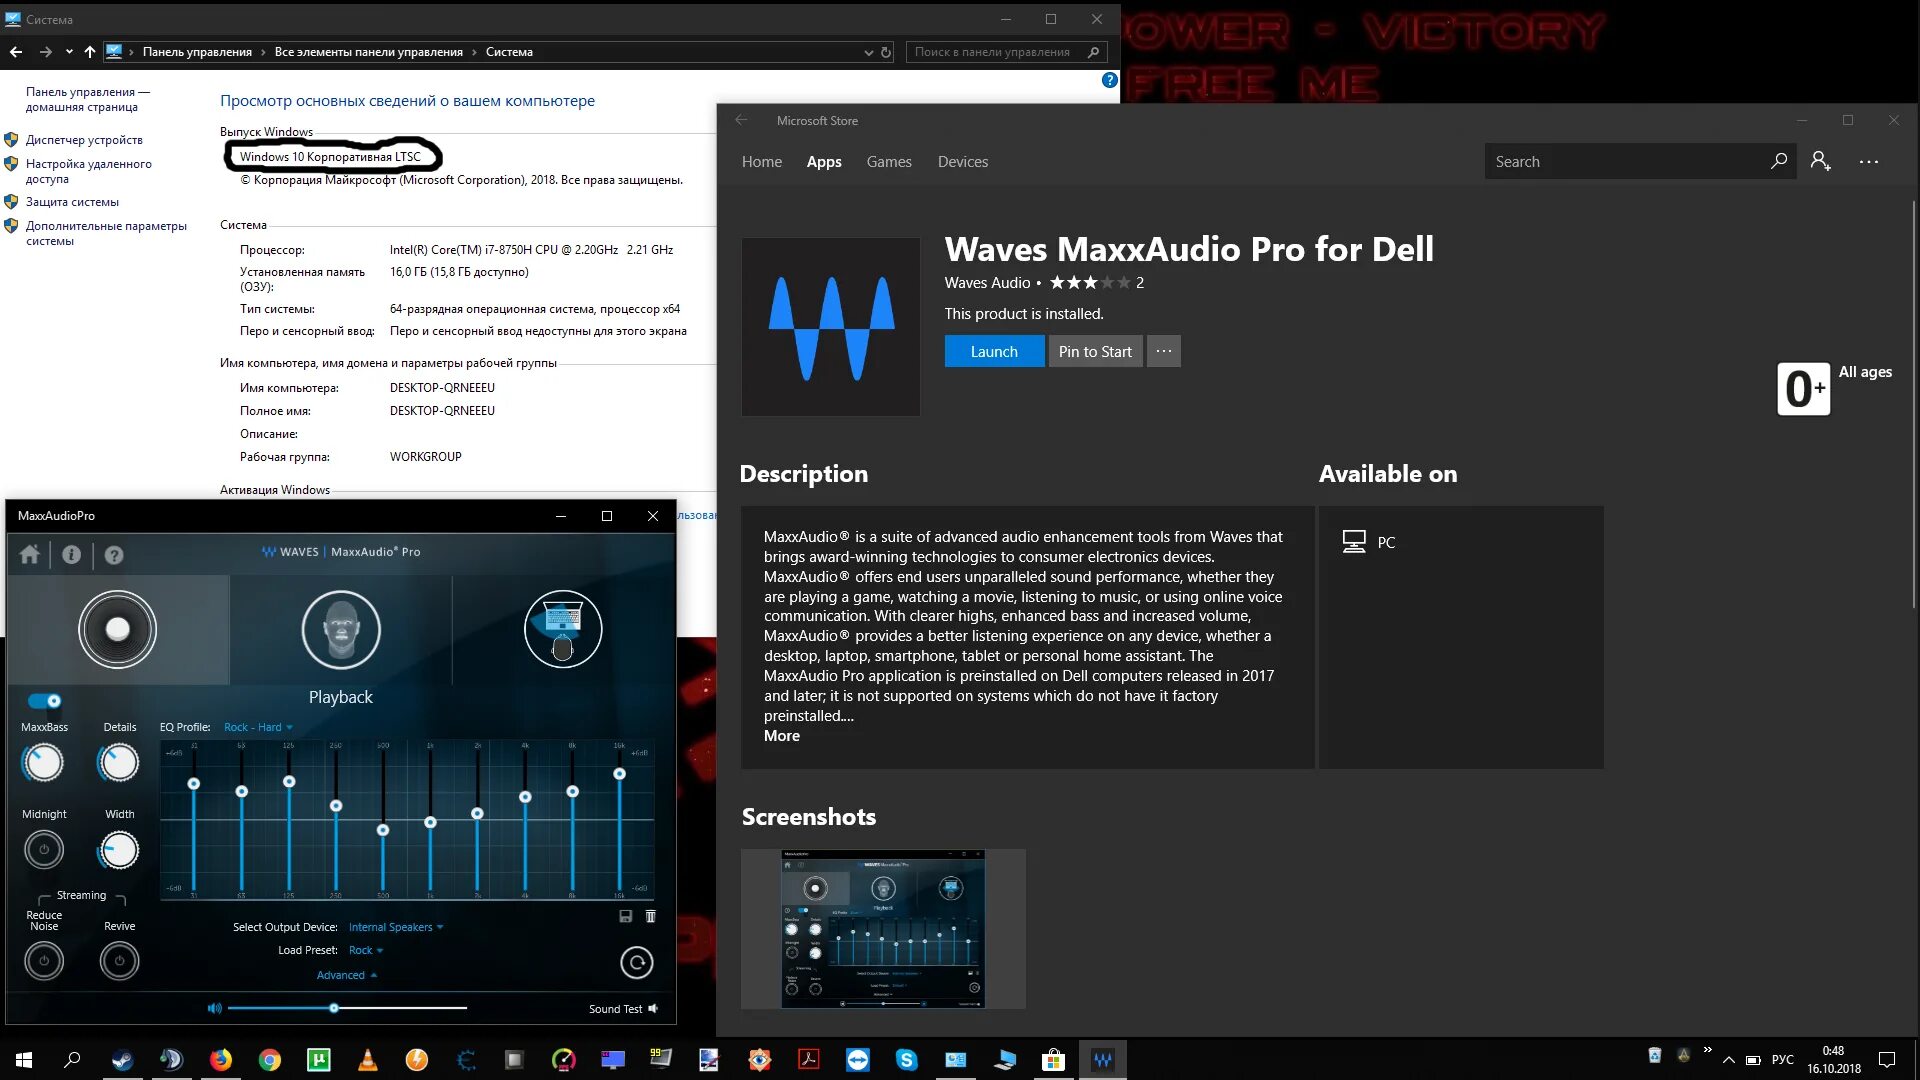The height and width of the screenshot is (1080, 1920).
Task: Open the EQ Profile Rock - Hard dropdown
Action: click(x=258, y=727)
